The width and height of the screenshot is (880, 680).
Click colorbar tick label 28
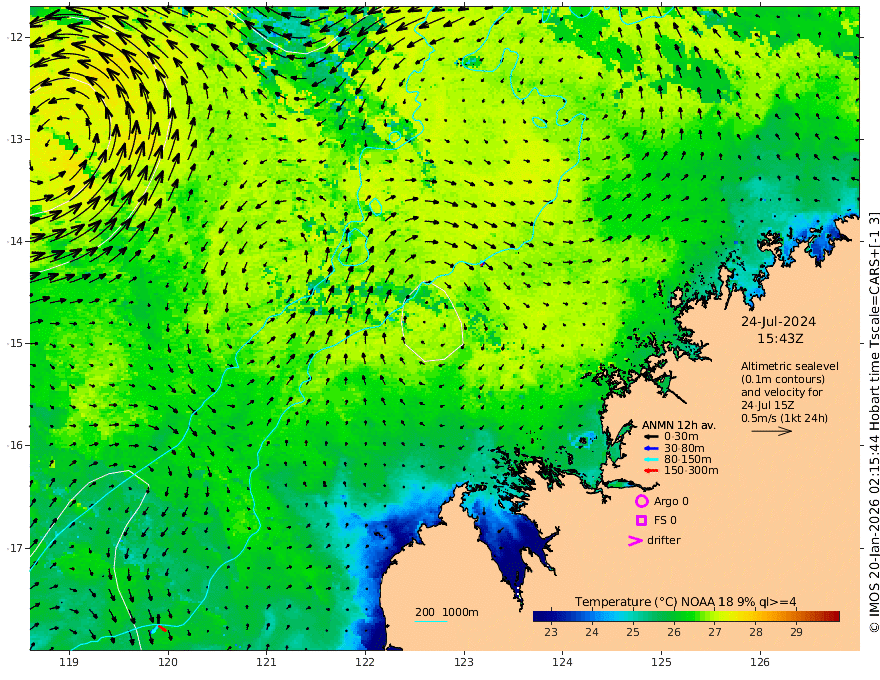tap(755, 632)
